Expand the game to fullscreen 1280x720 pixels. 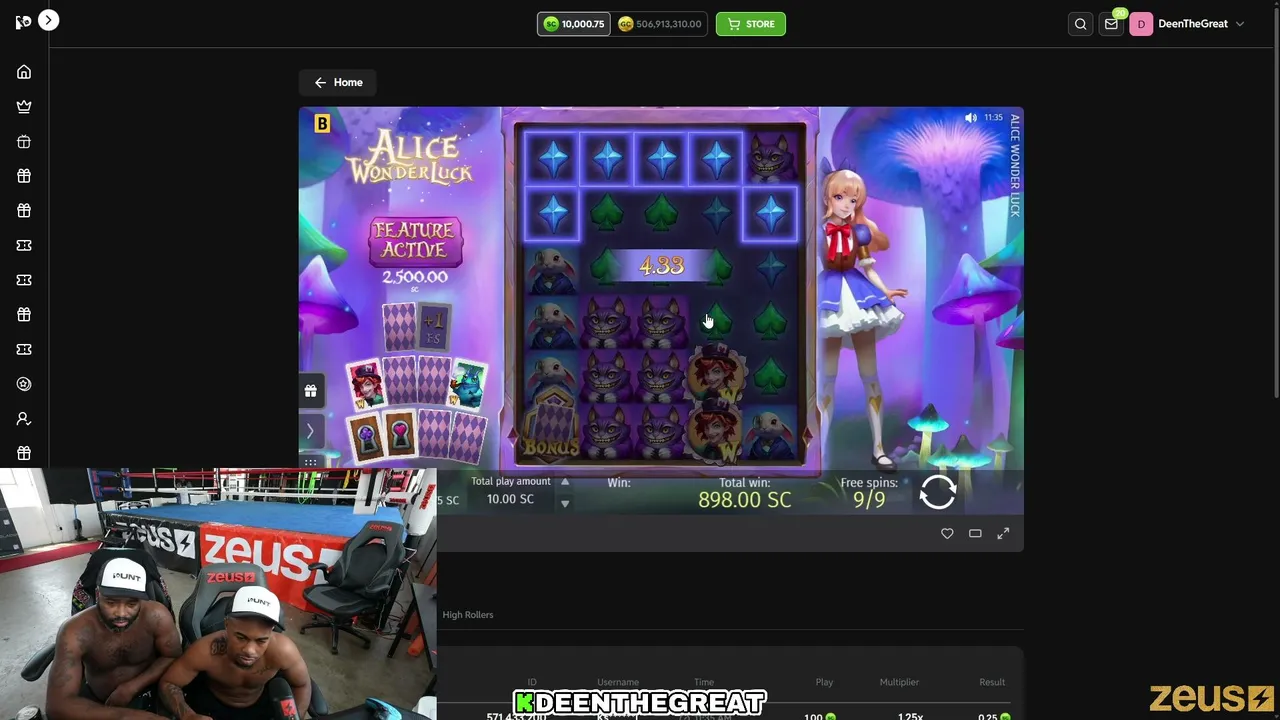[x=1003, y=534]
